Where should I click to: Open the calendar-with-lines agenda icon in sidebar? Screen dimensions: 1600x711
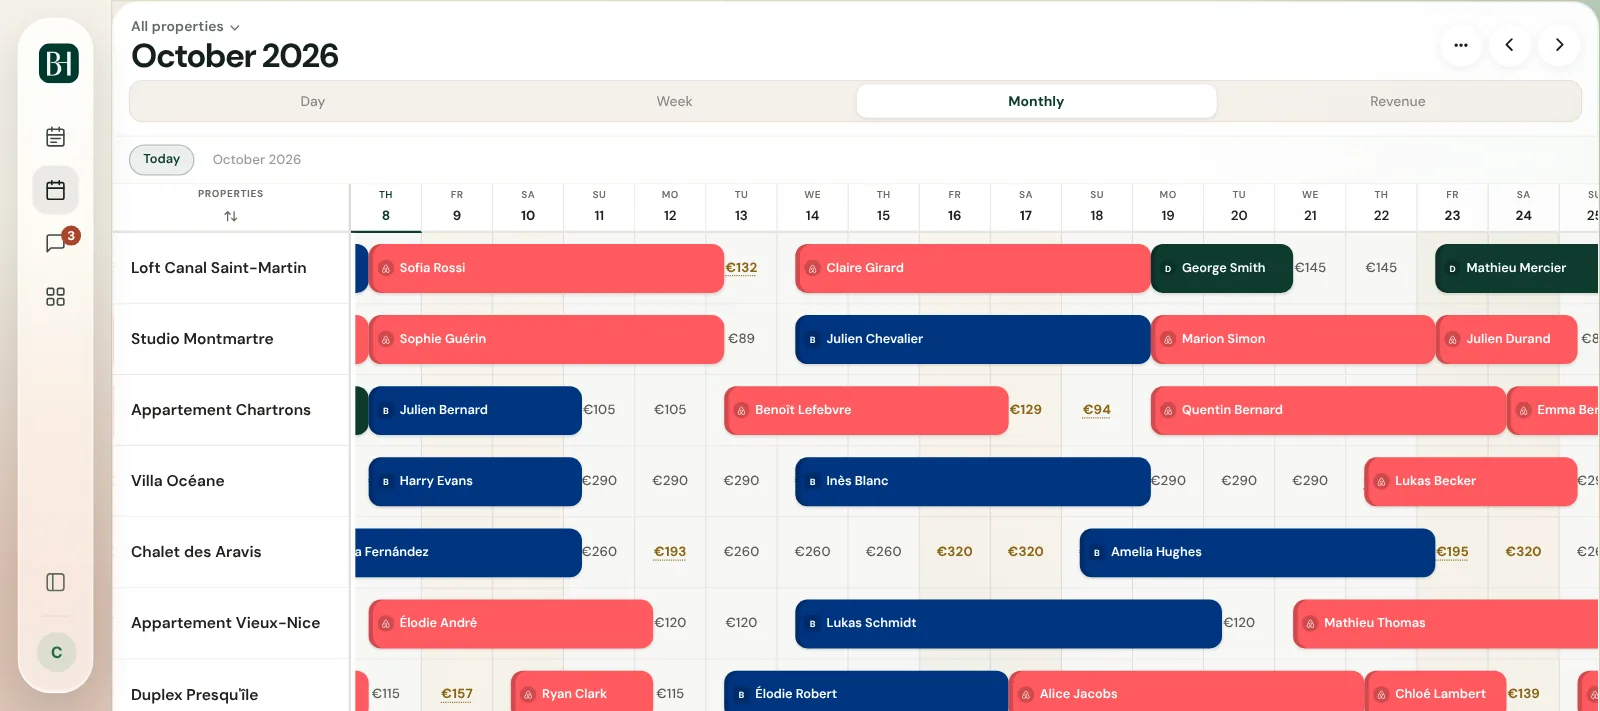point(56,137)
